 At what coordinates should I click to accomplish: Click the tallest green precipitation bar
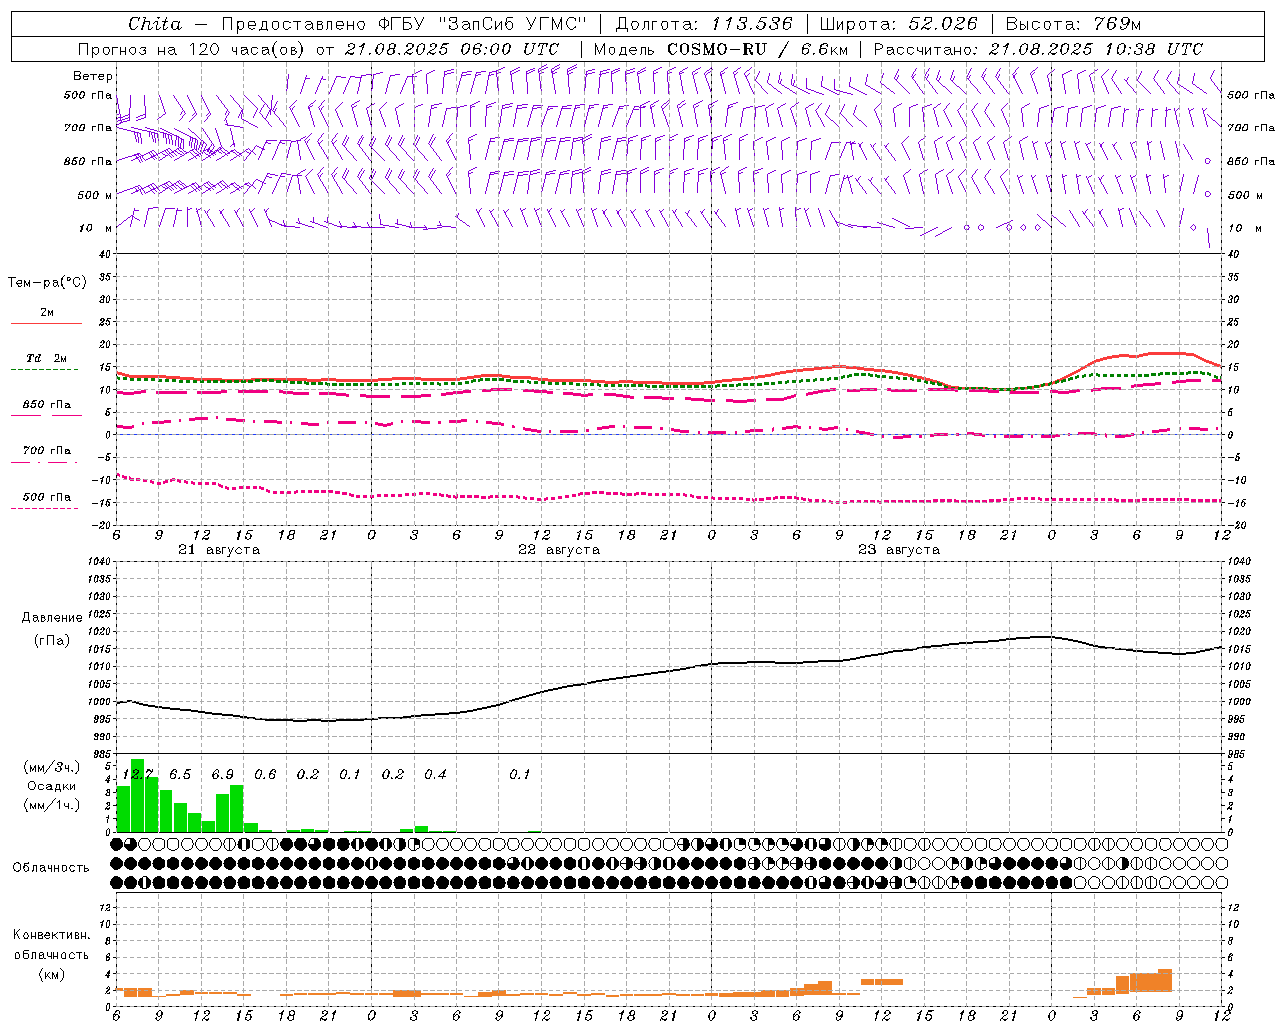[x=138, y=796]
